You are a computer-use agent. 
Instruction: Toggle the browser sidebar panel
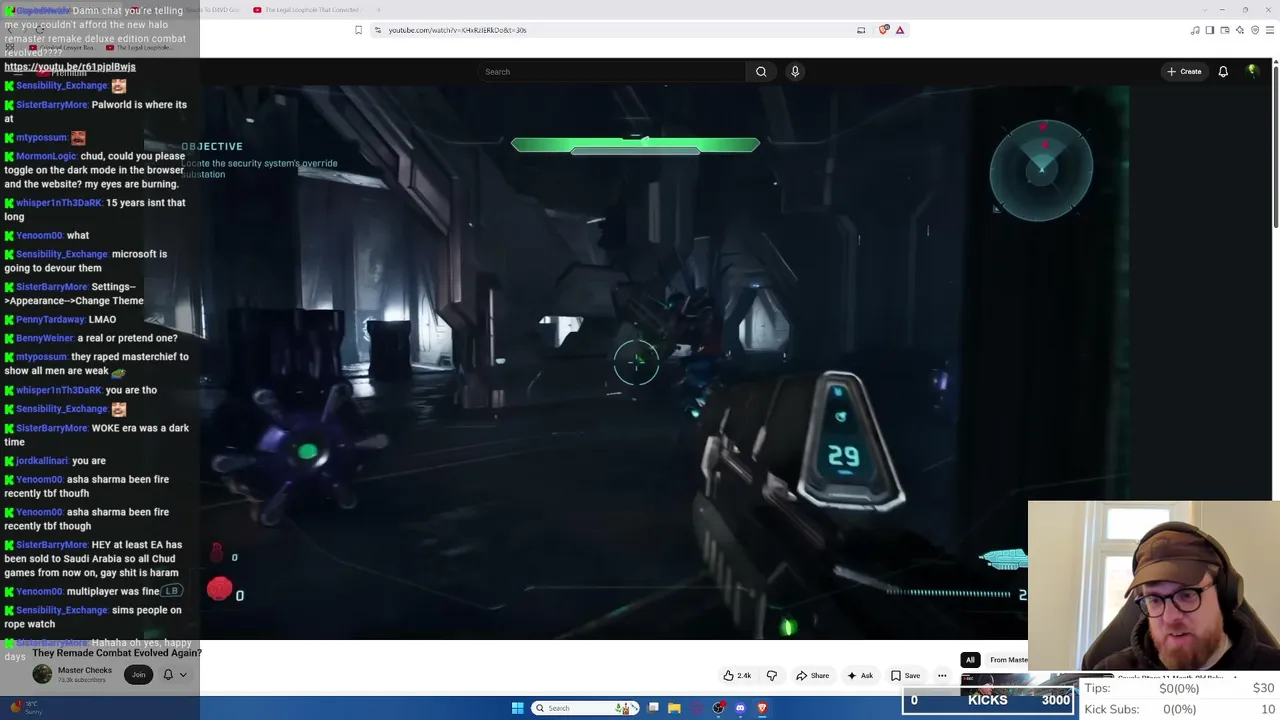(1210, 30)
